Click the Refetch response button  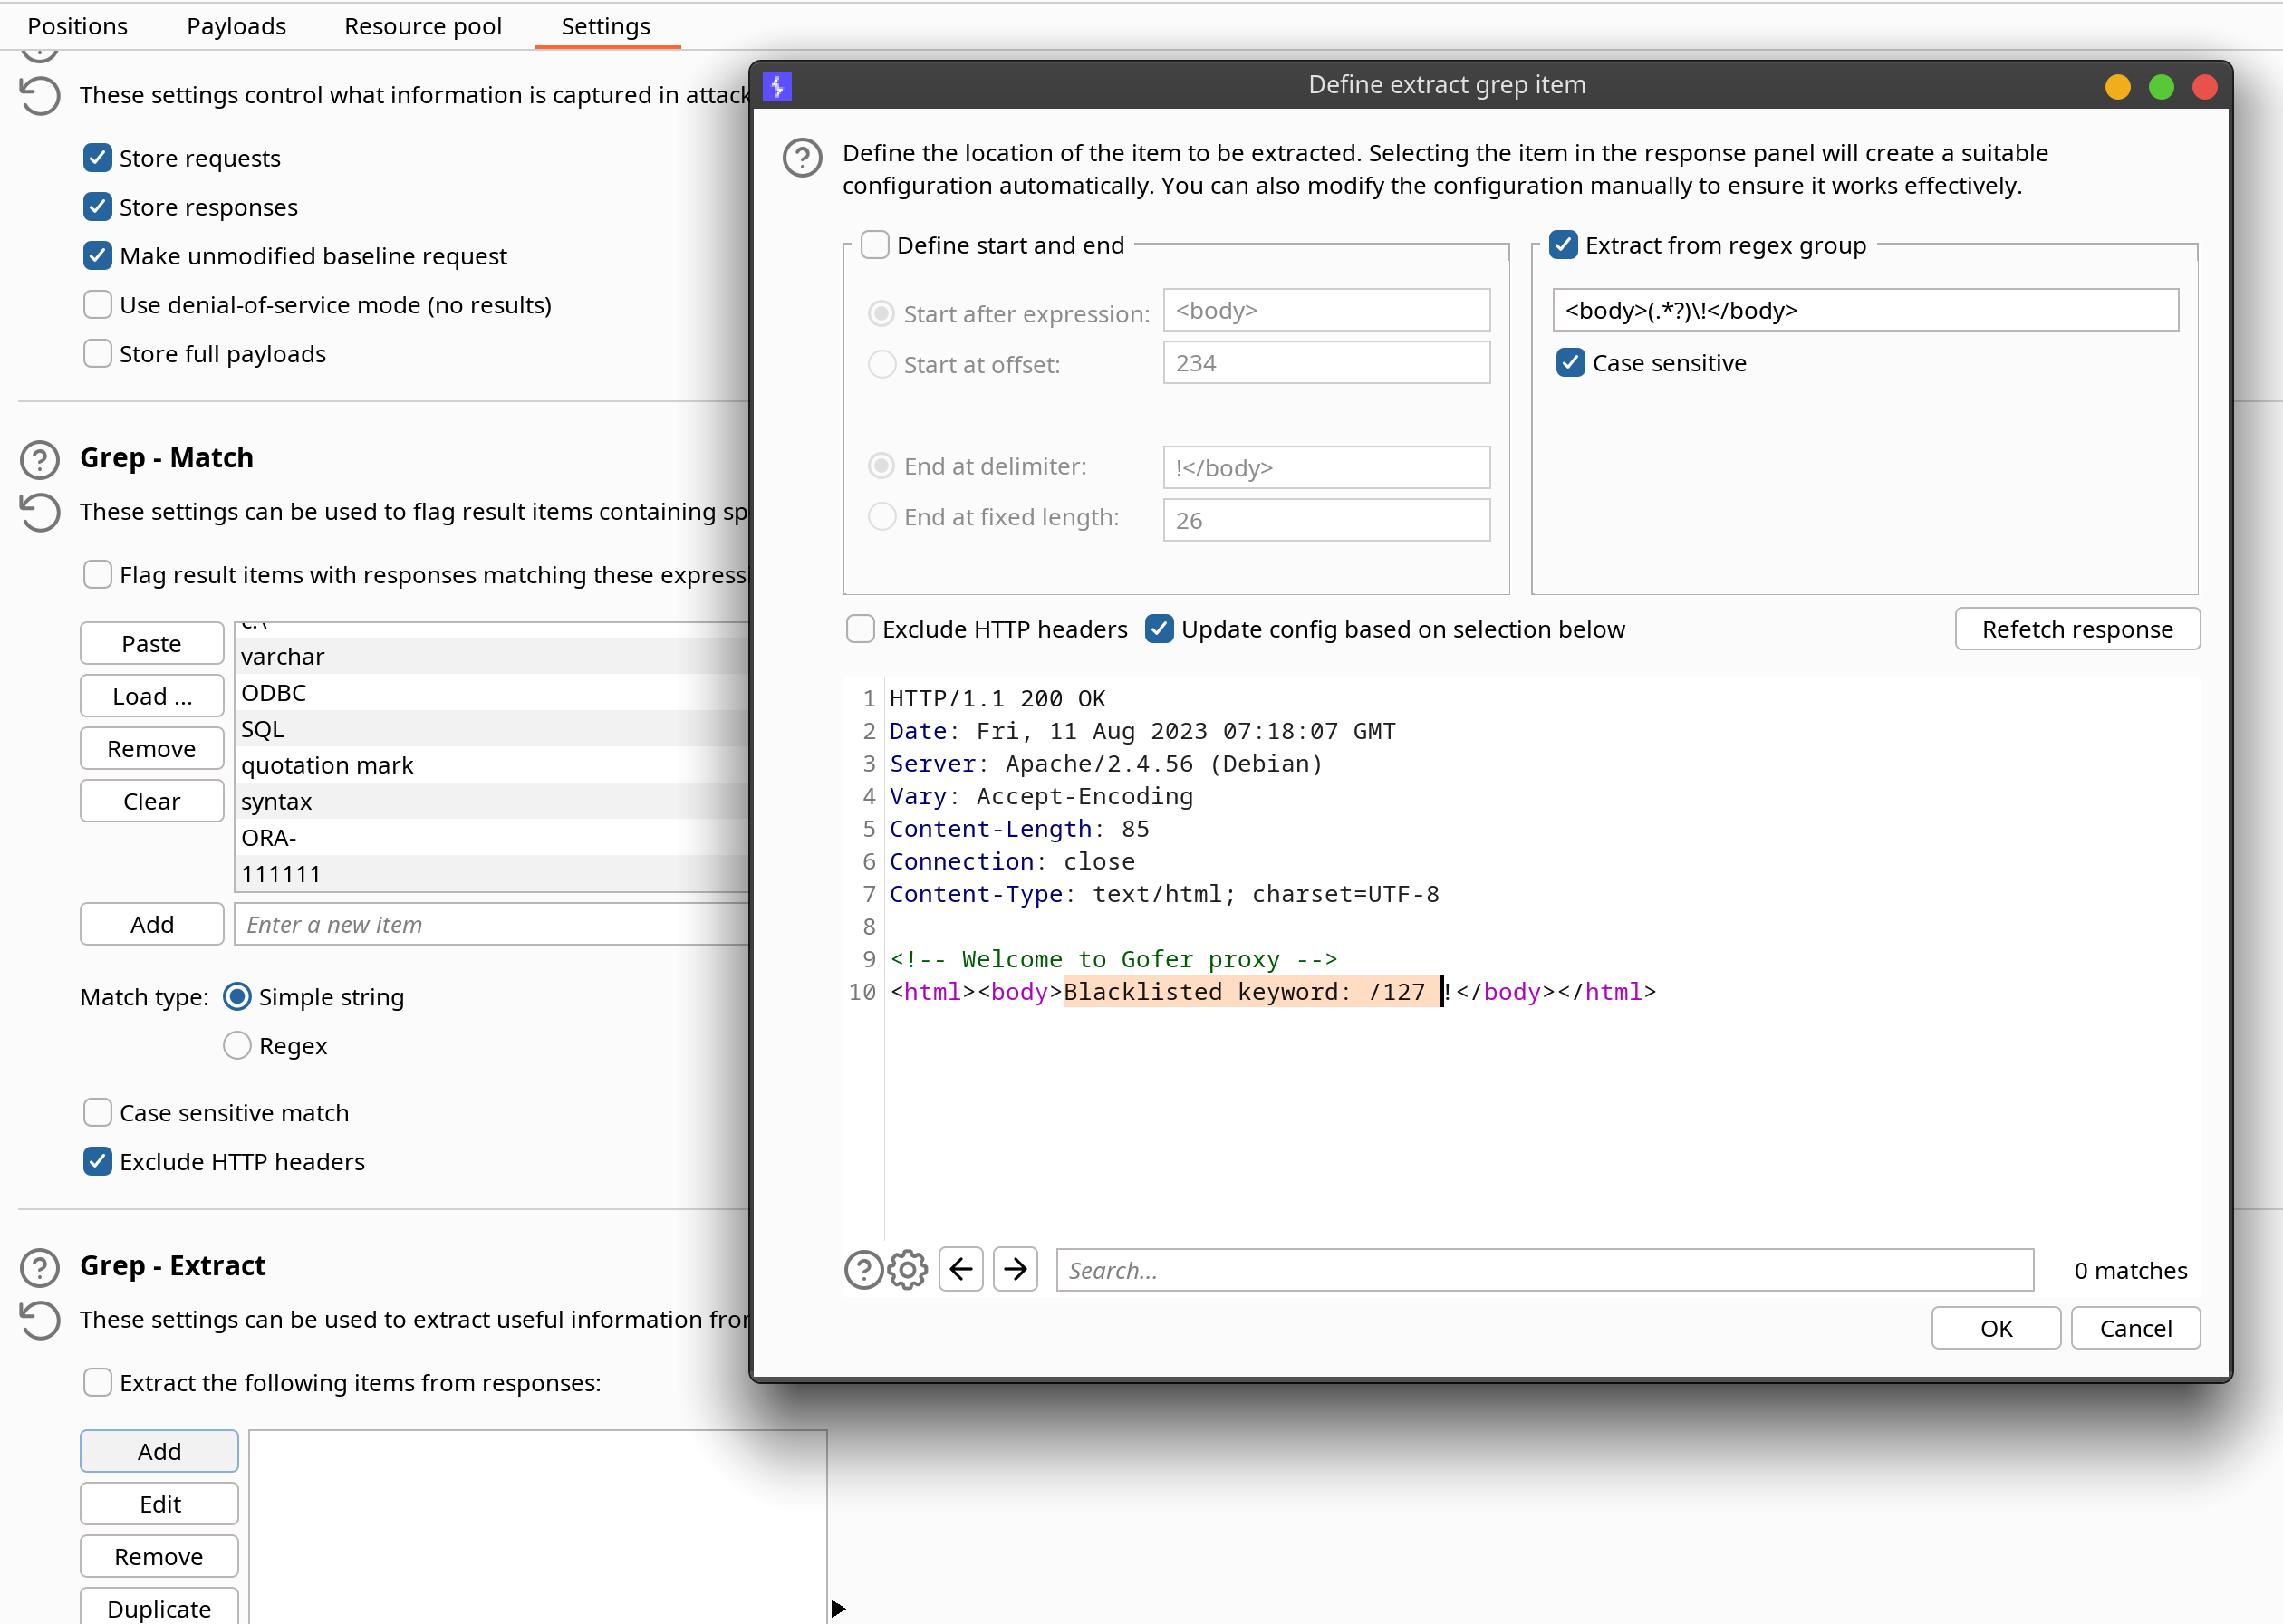pyautogui.click(x=2077, y=629)
